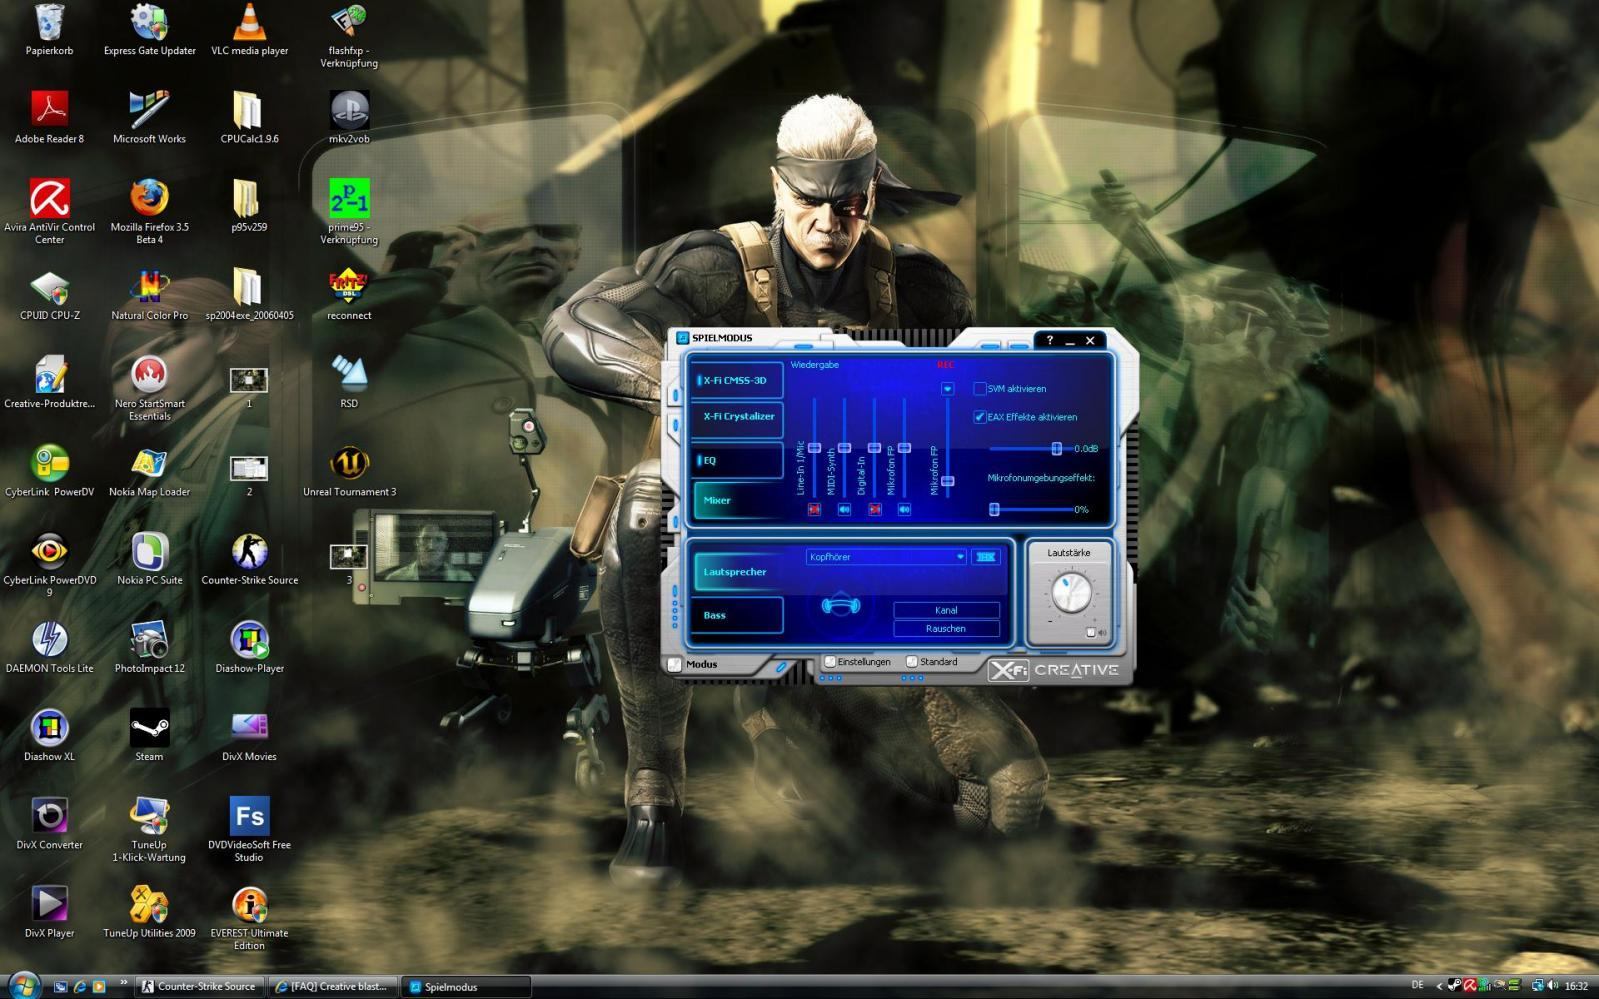This screenshot has height=999, width=1599.
Task: Switch to the X-Fi CMSS-3D tab
Action: [738, 380]
